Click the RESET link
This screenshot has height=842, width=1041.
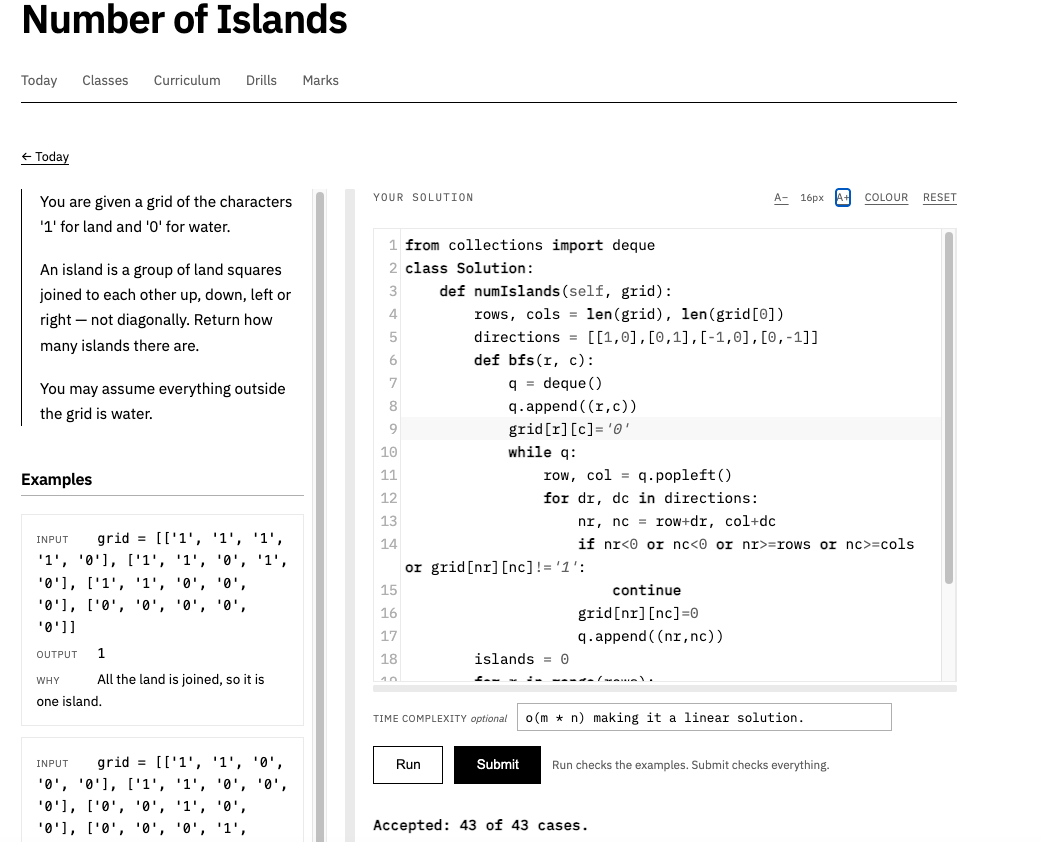point(939,197)
